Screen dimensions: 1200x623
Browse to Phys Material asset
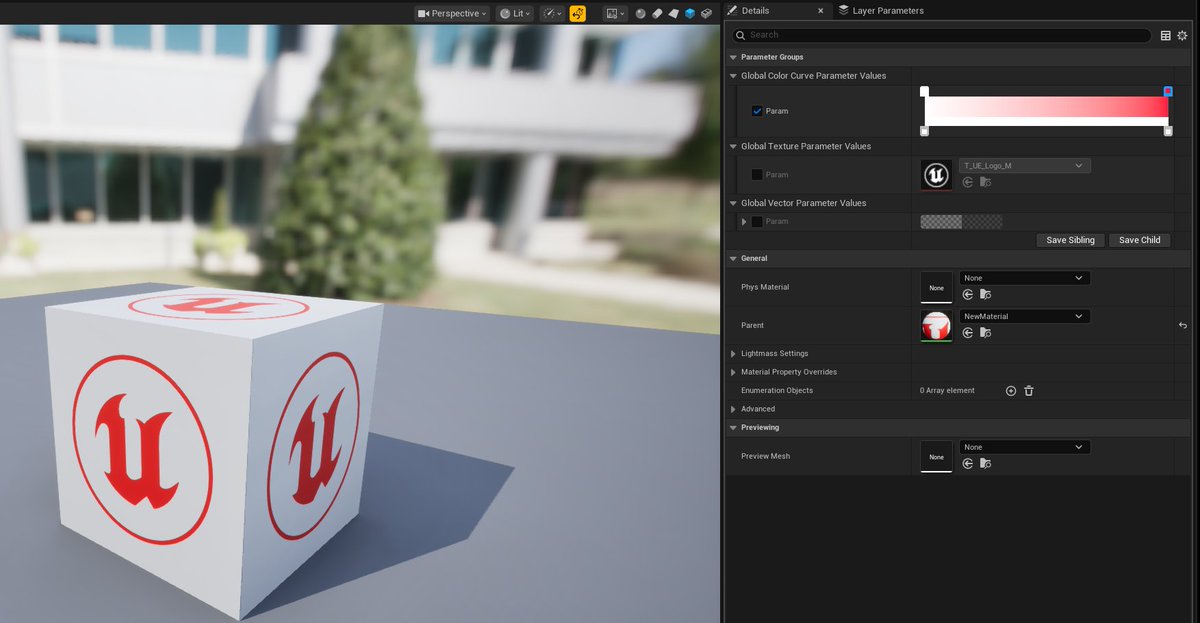(985, 294)
